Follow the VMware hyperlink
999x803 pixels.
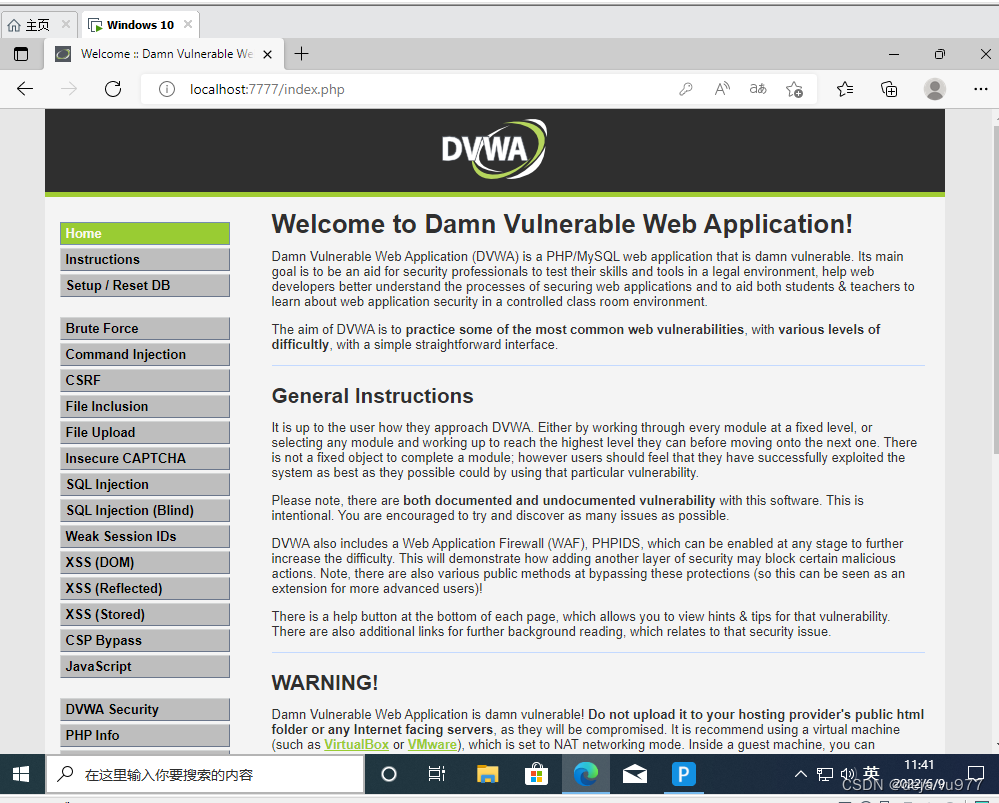[432, 744]
